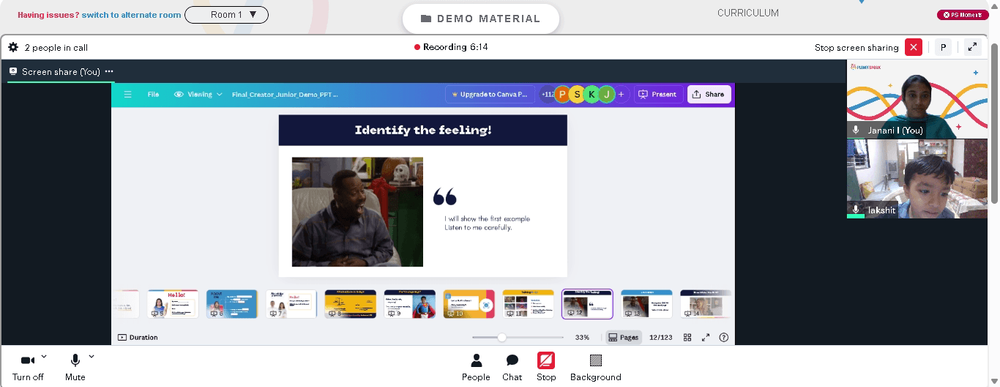
Task: Click microphone icon on lakshit's tile
Action: tap(856, 210)
